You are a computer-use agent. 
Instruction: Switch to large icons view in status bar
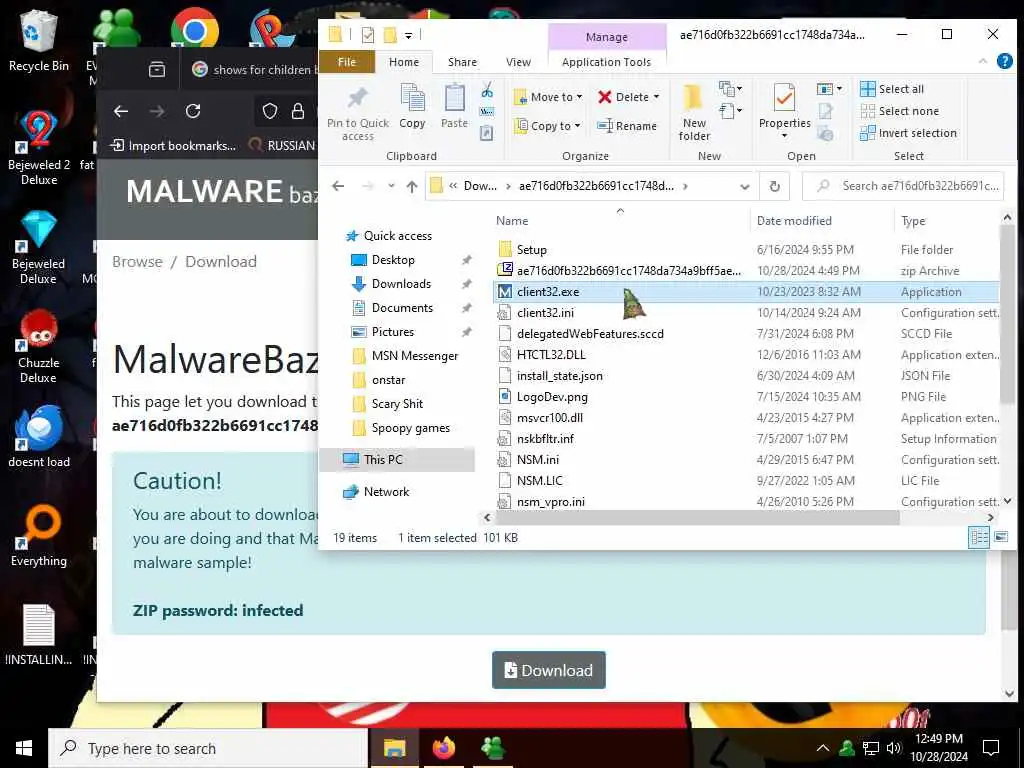pyautogui.click(x=1000, y=537)
